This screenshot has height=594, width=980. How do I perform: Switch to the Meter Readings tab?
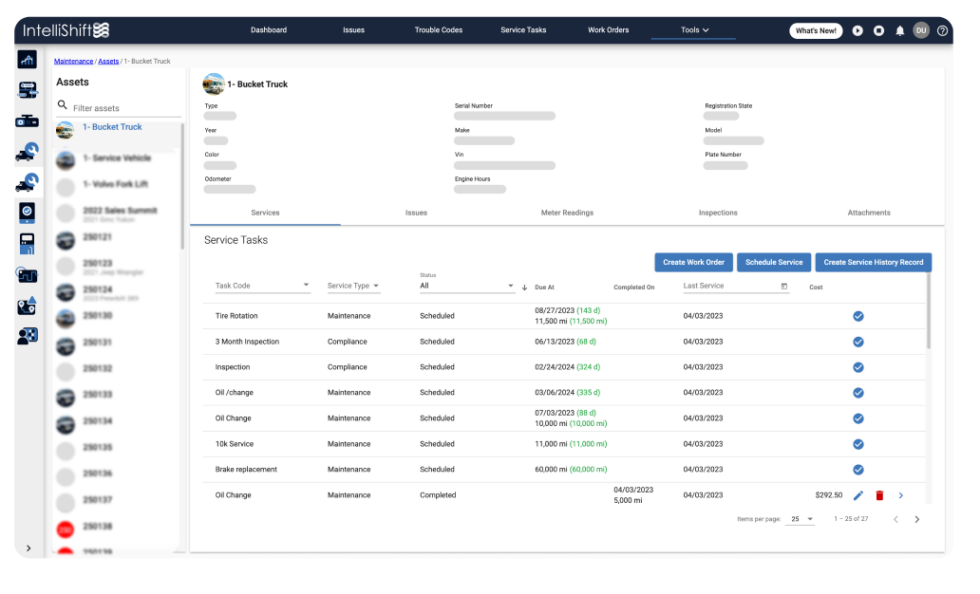[565, 212]
